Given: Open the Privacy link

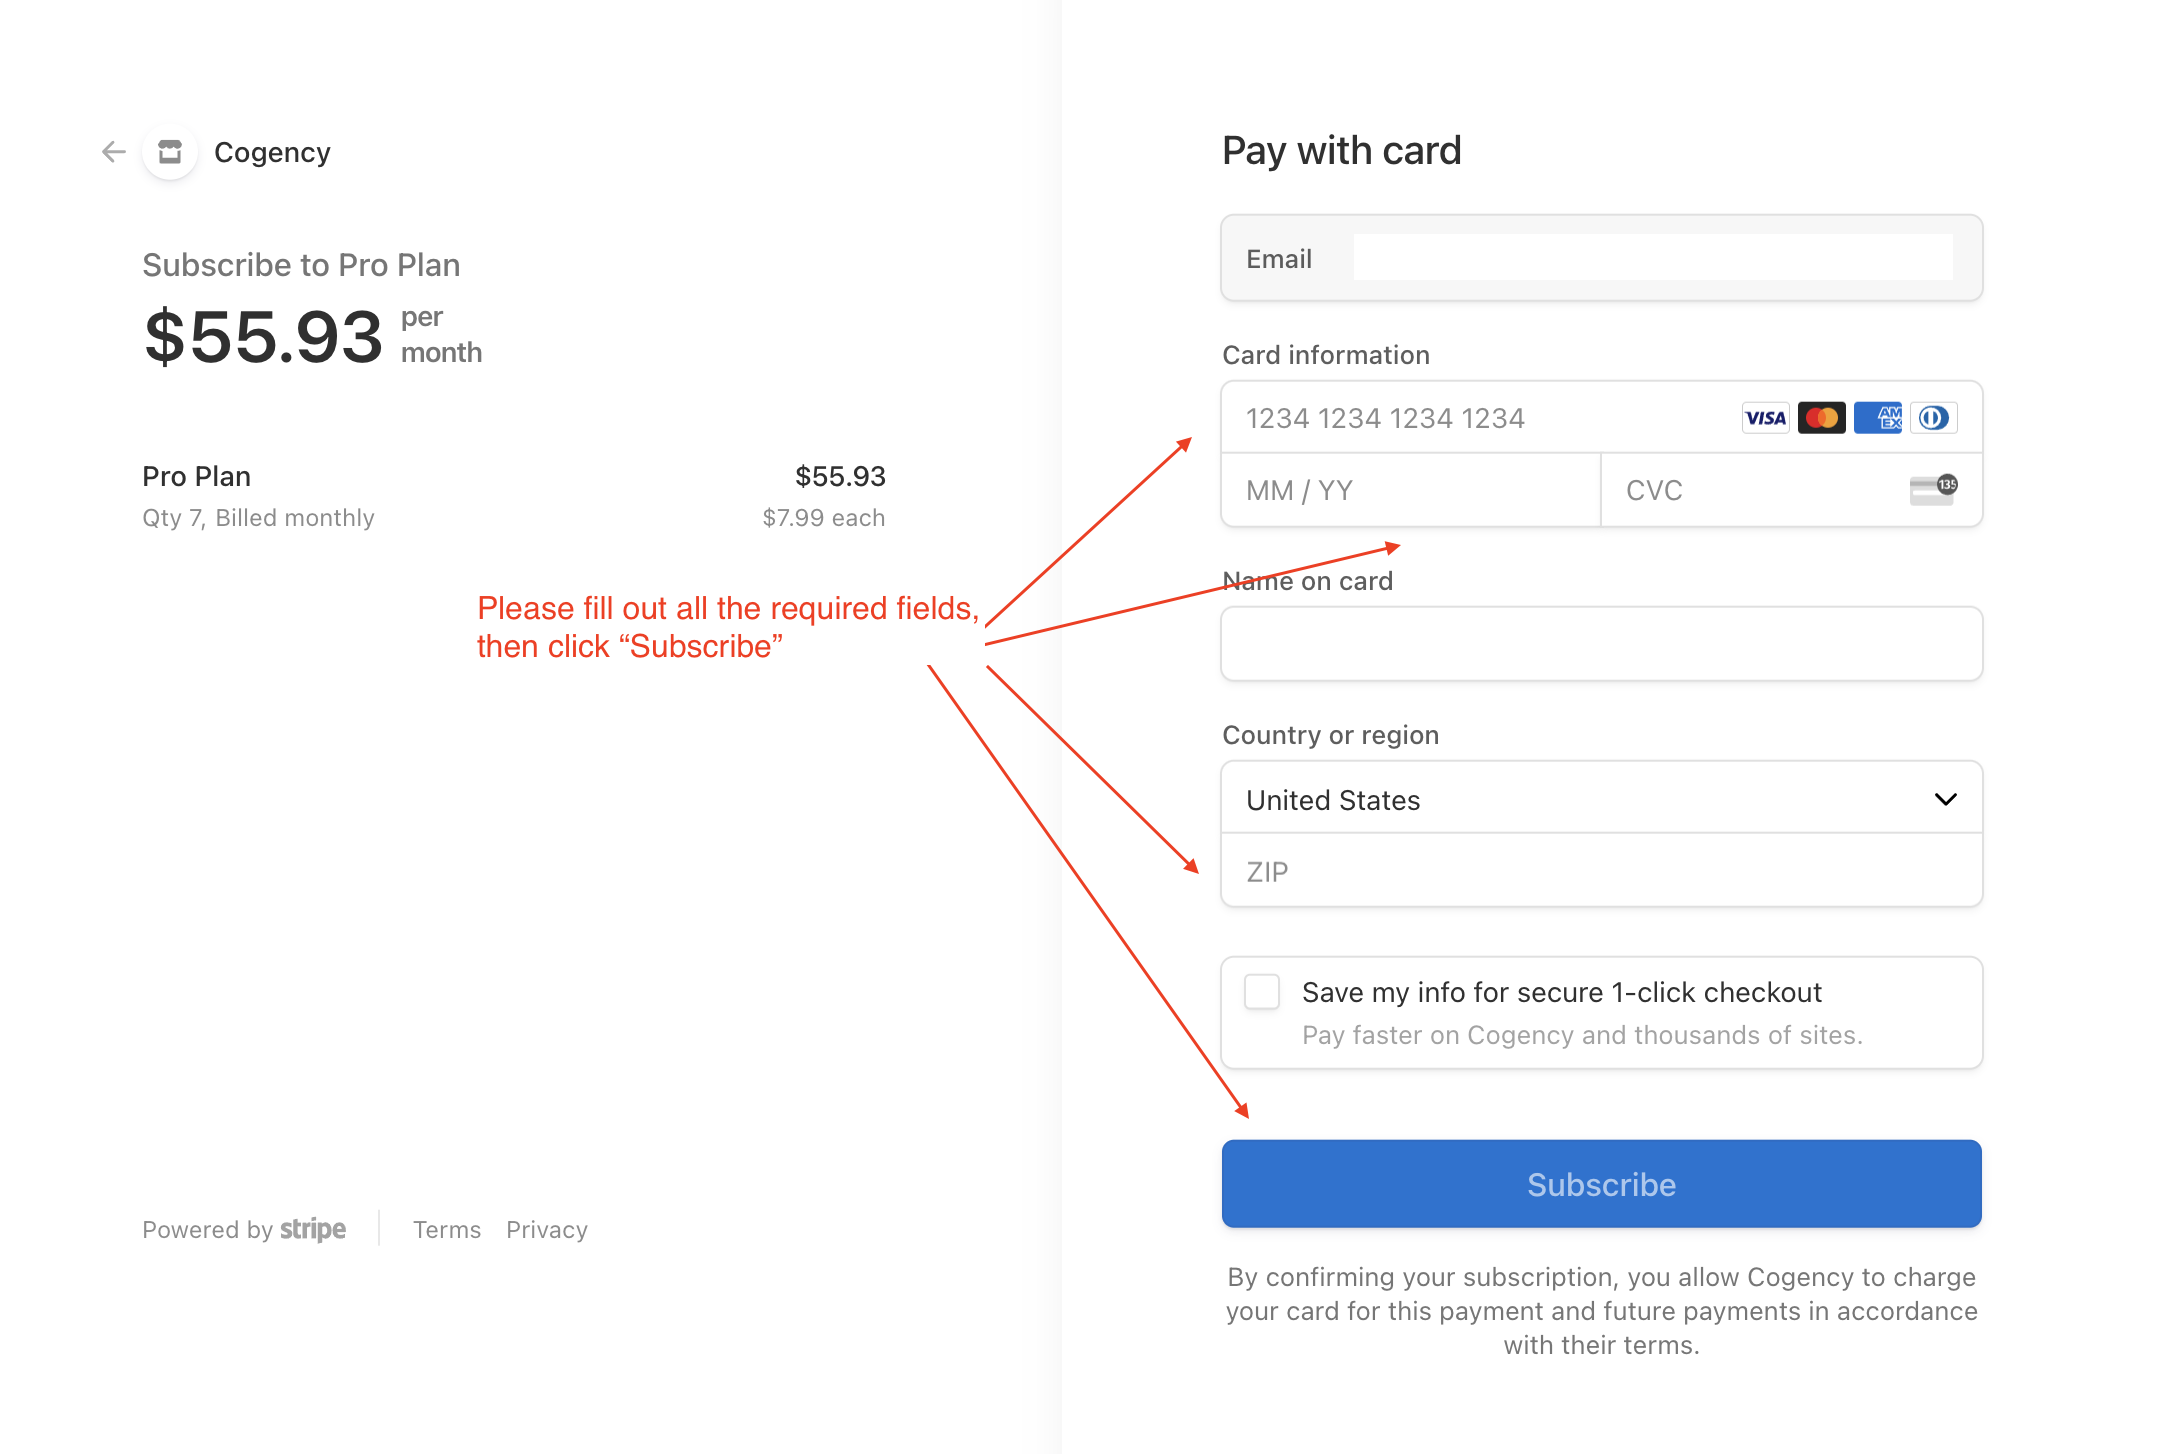Looking at the screenshot, I should click(546, 1229).
